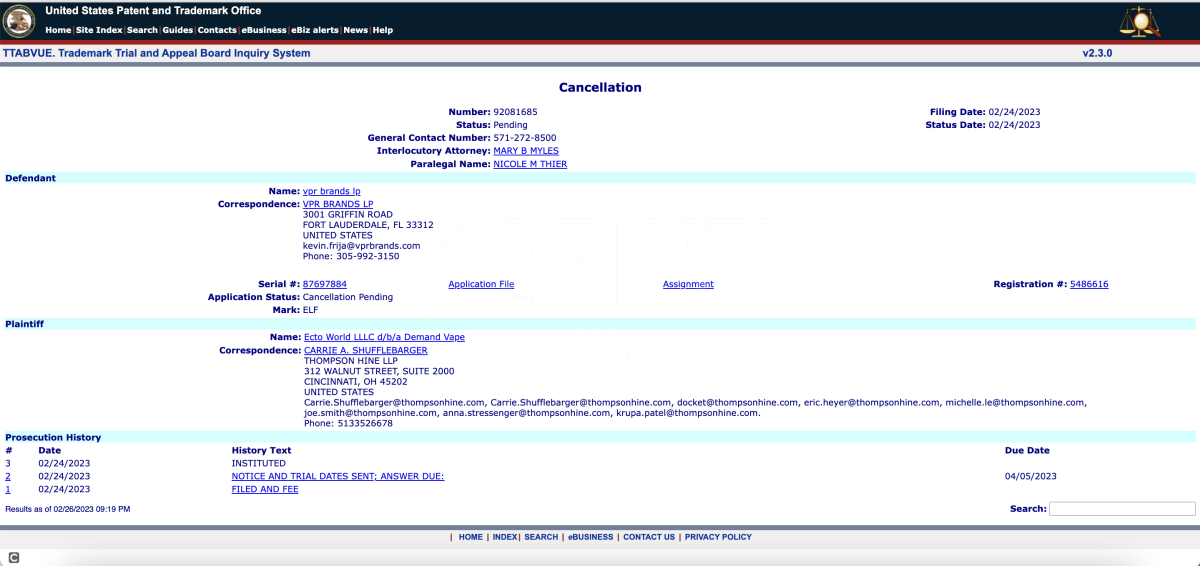The image size is (1200, 566).
Task: Click the Results as of timestamp text
Action: coord(68,509)
